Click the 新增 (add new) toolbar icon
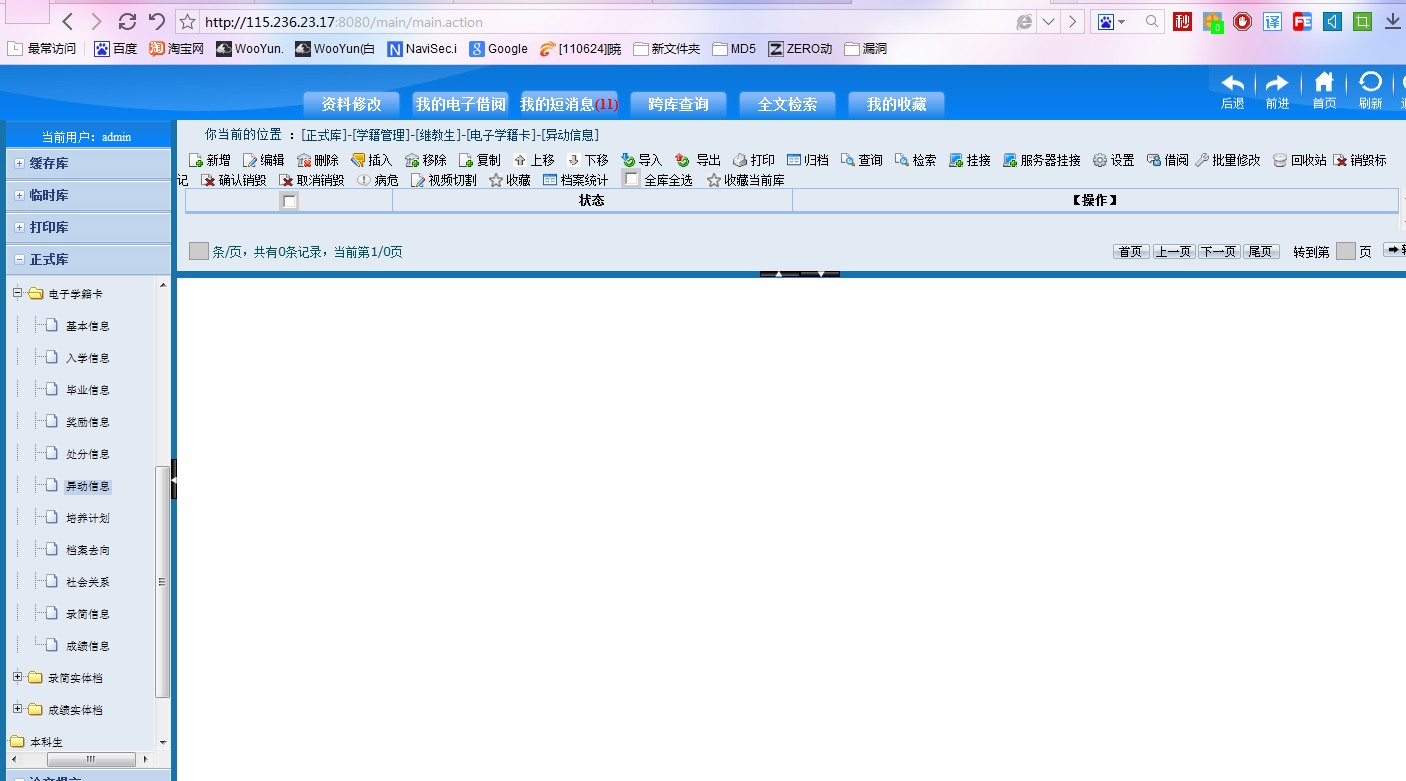 (196, 160)
